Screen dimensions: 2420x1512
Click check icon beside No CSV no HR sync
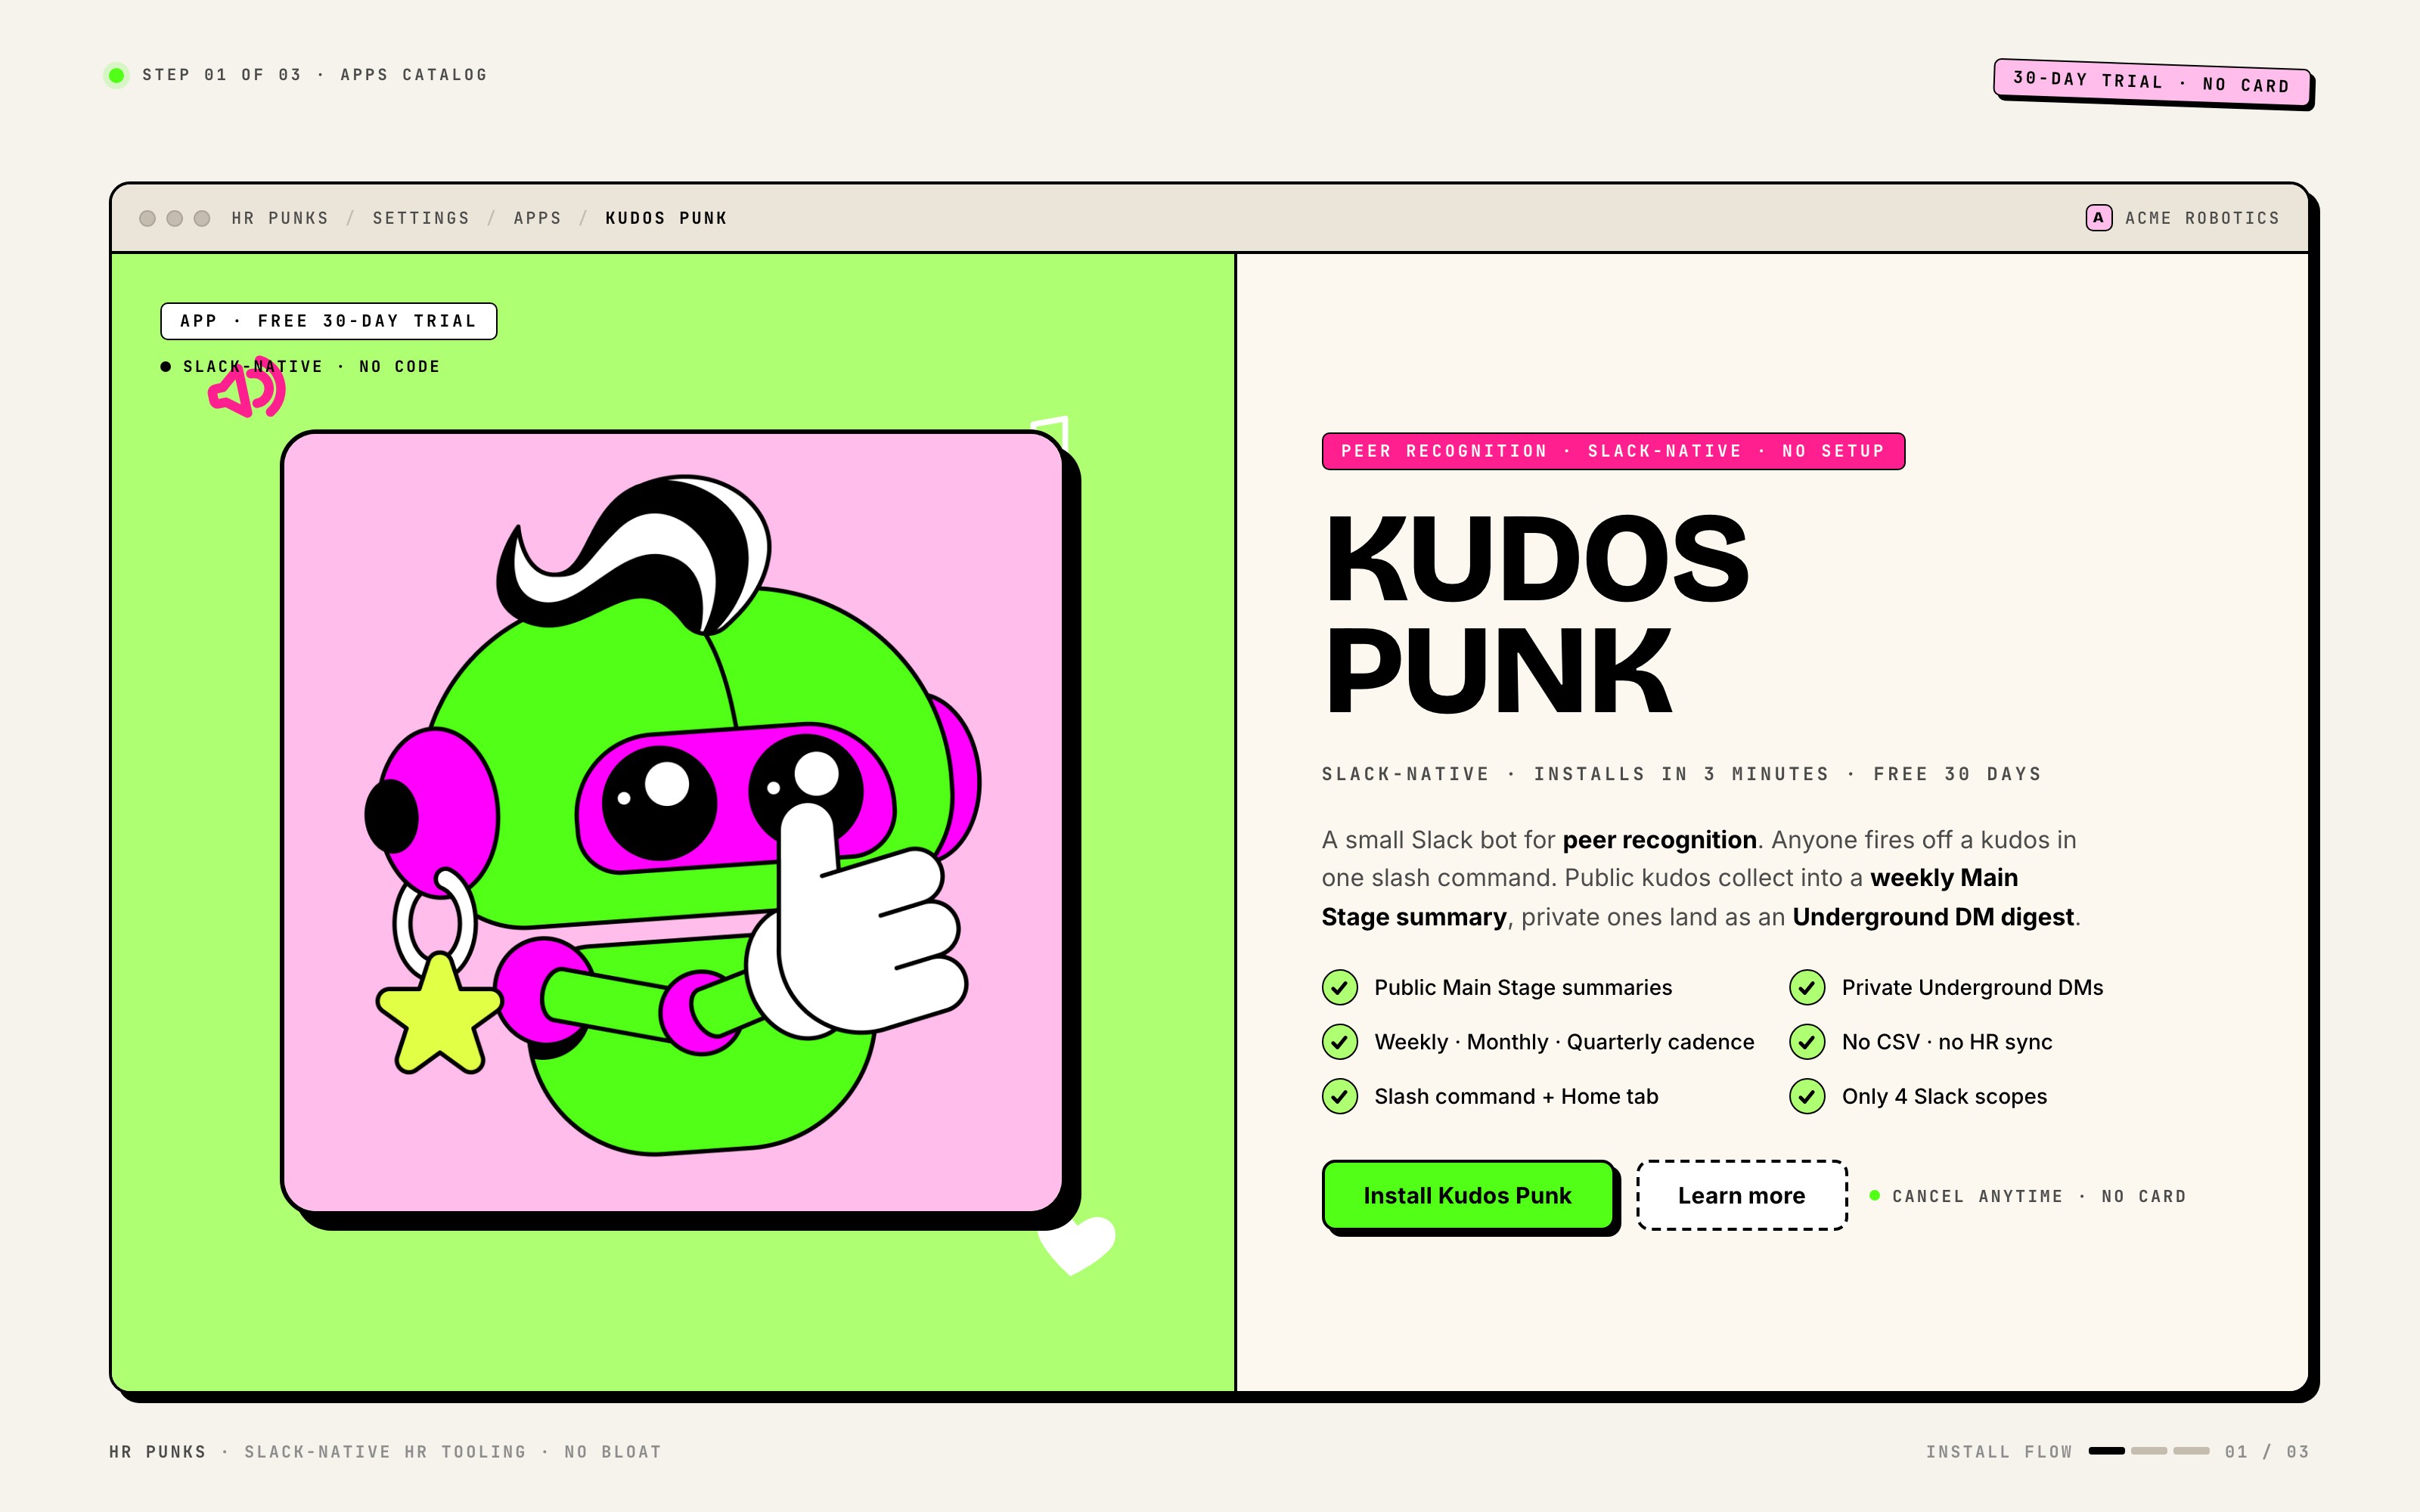[1807, 1042]
